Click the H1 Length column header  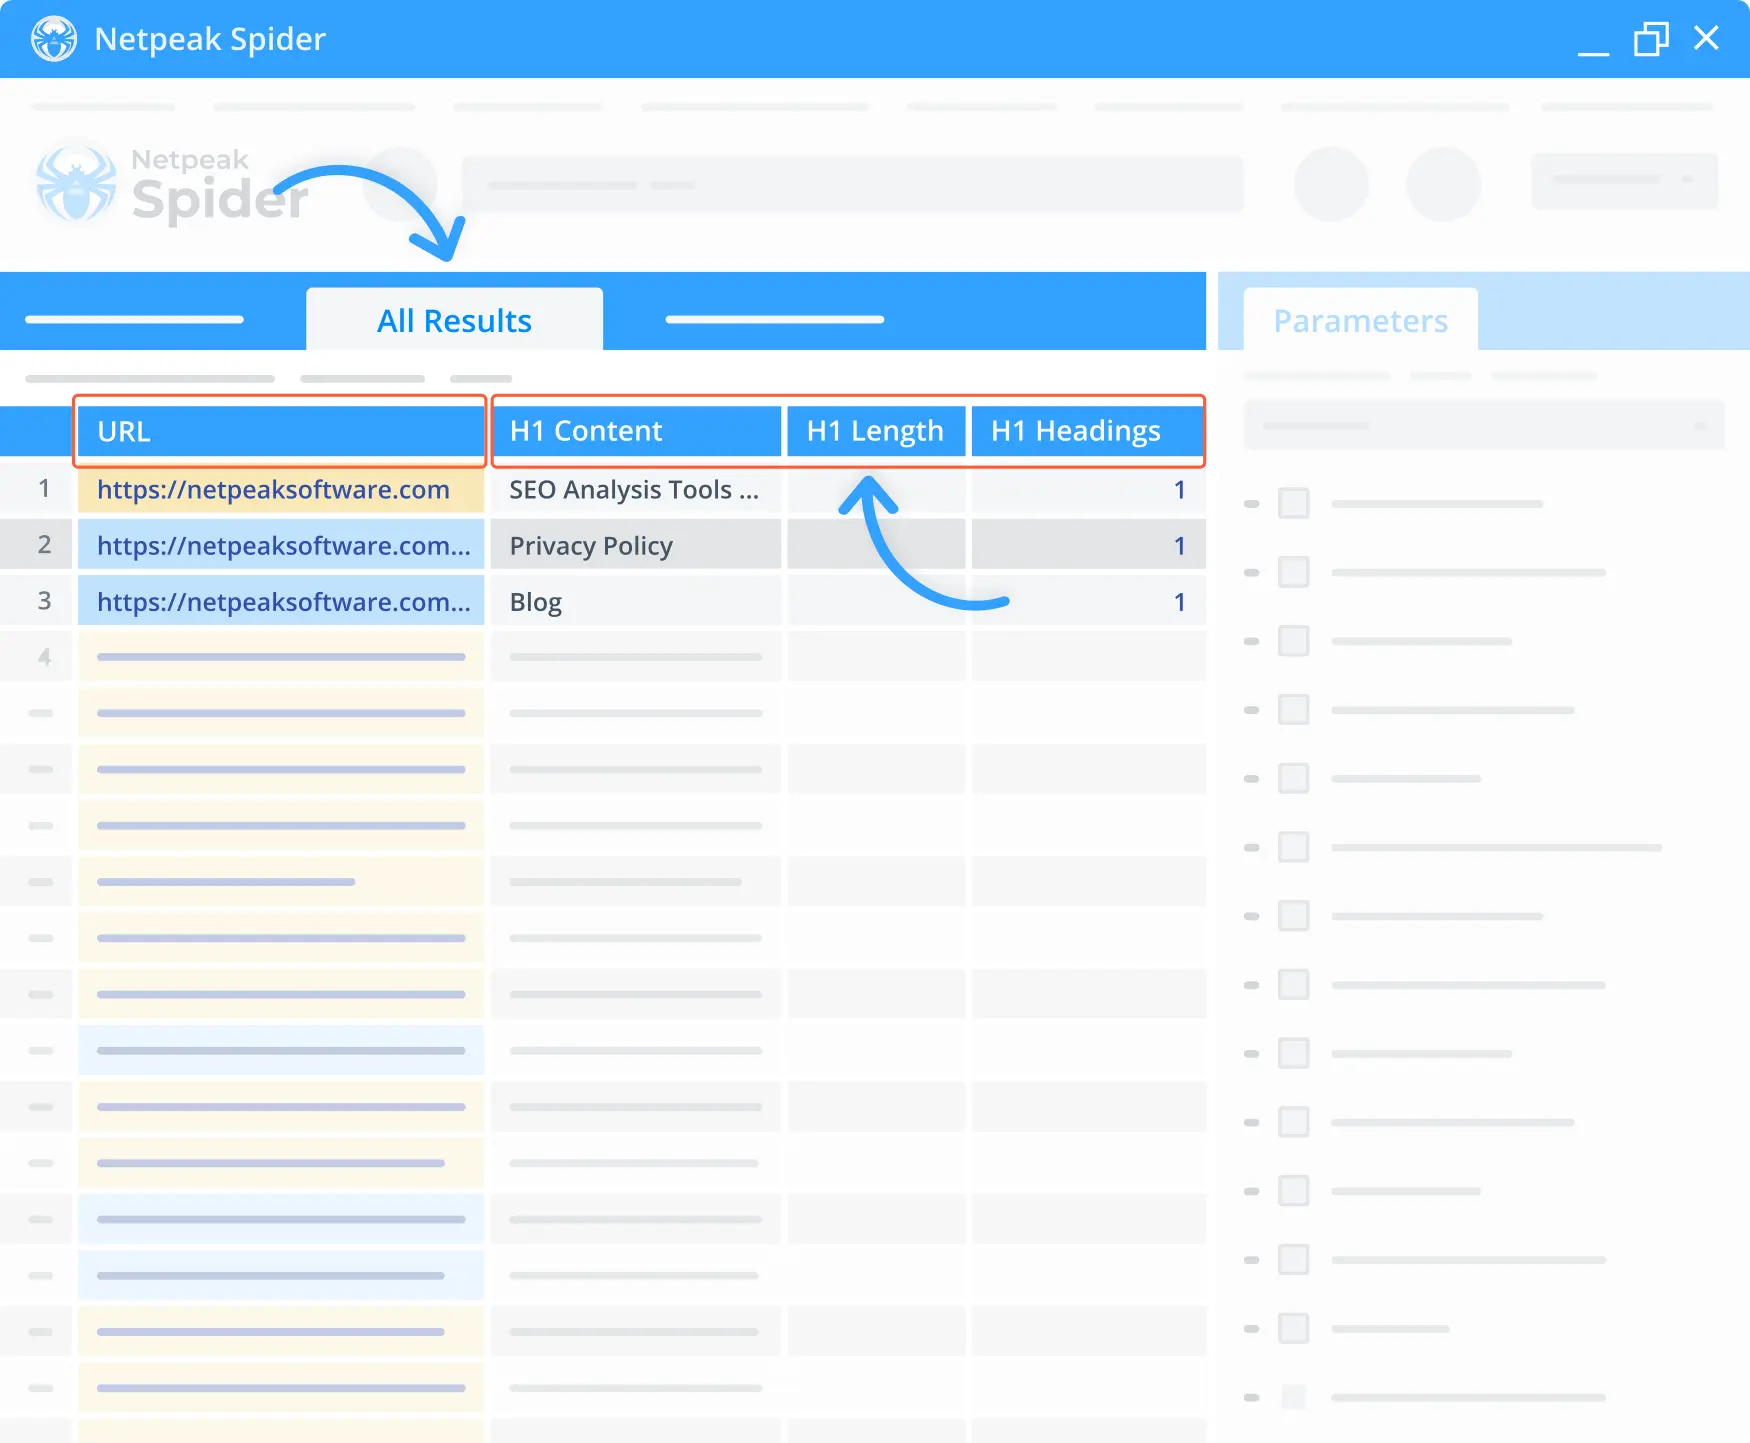click(876, 431)
